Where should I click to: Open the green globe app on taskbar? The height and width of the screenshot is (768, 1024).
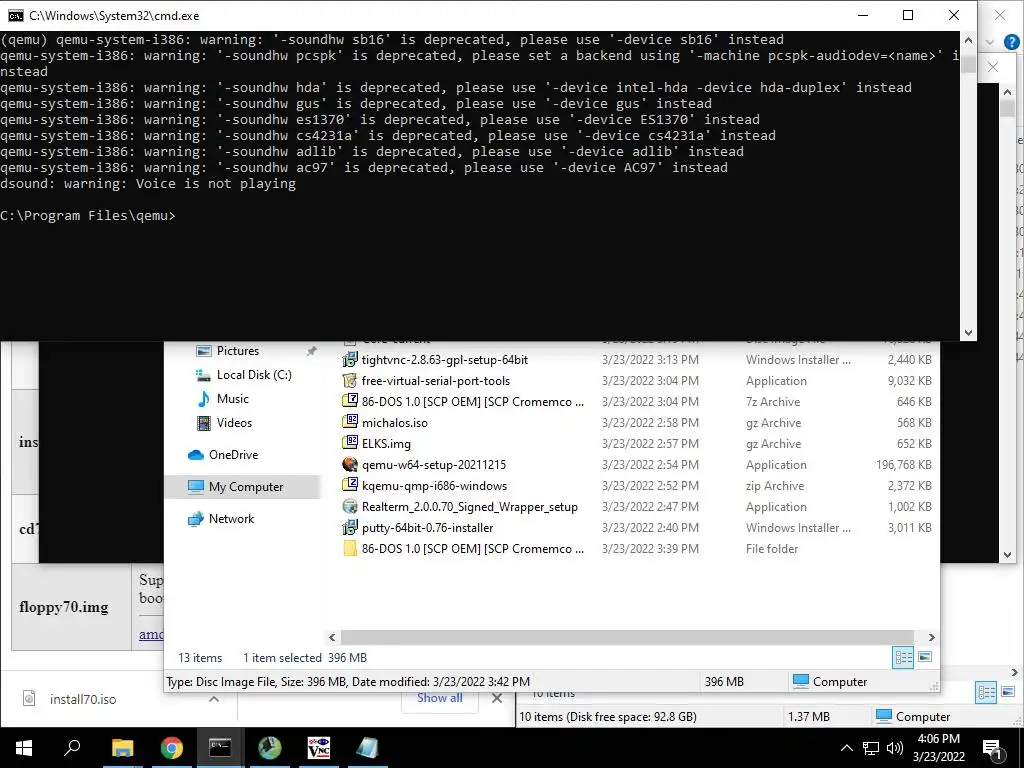coord(270,748)
